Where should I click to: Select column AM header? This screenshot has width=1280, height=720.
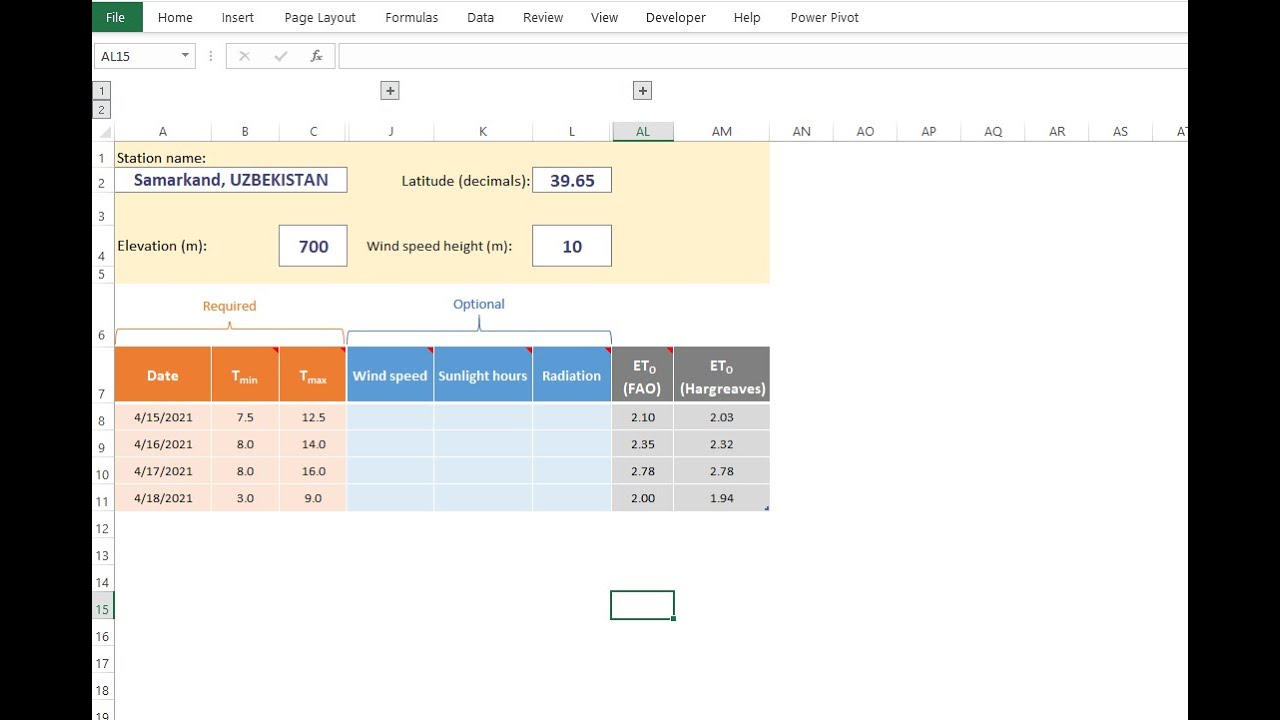722,131
